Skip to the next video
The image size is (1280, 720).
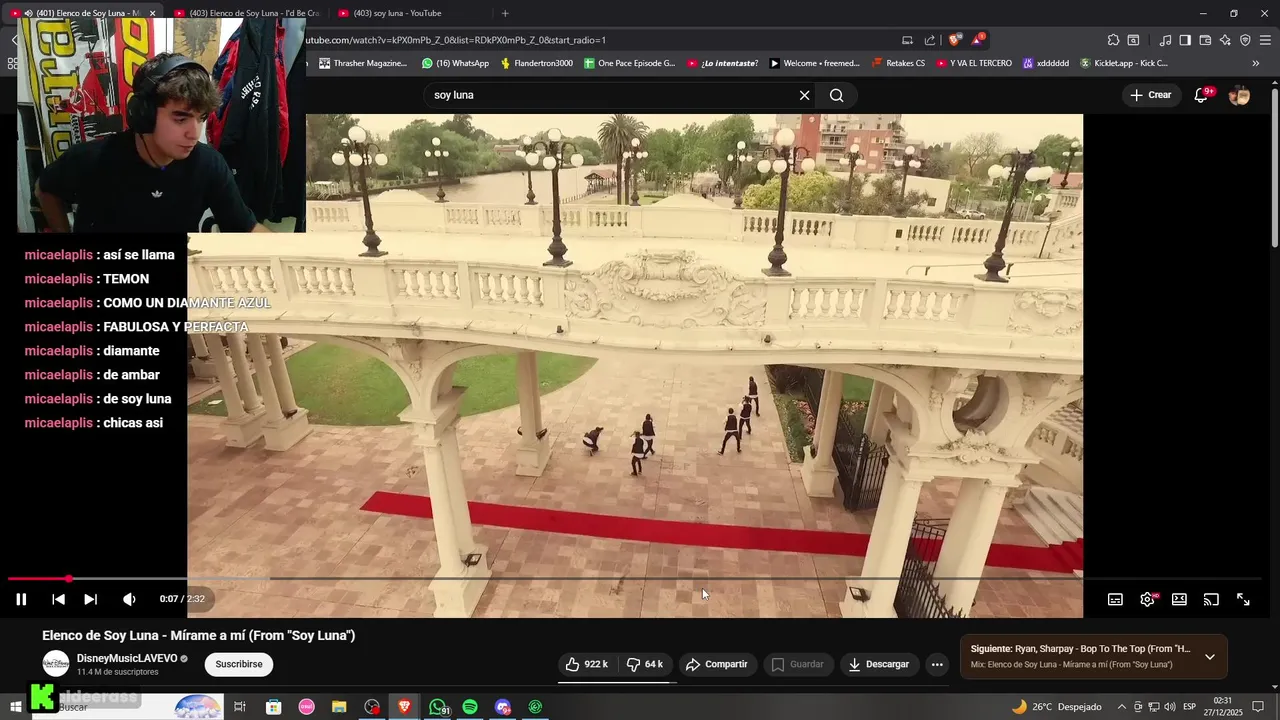click(90, 599)
